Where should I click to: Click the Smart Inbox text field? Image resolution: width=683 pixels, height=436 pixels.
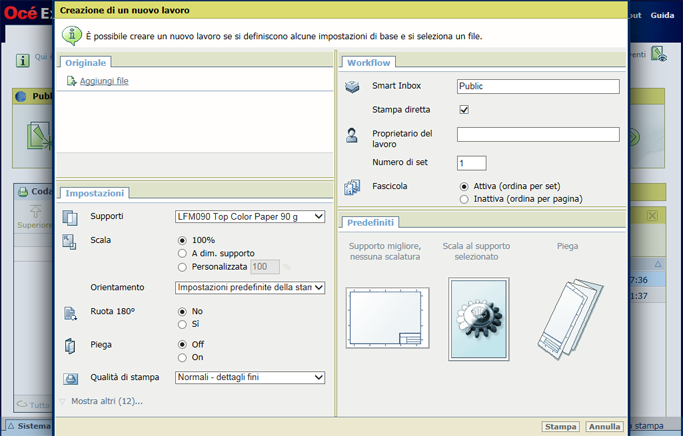pyautogui.click(x=538, y=86)
